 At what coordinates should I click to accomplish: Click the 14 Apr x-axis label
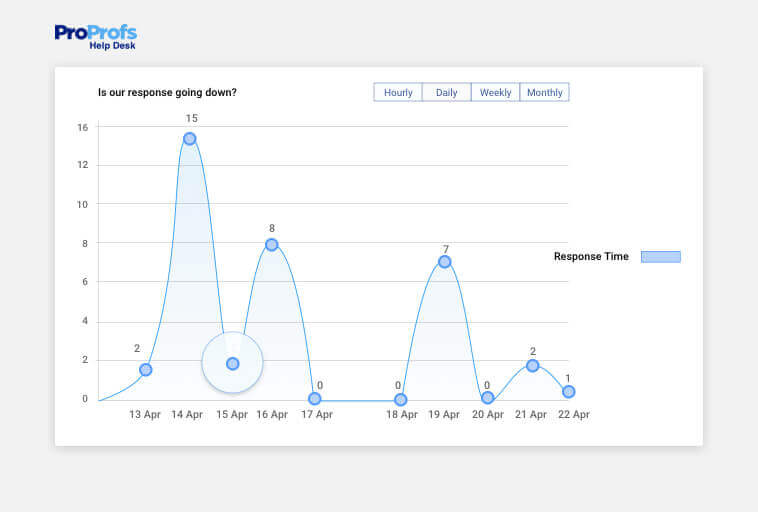point(187,415)
